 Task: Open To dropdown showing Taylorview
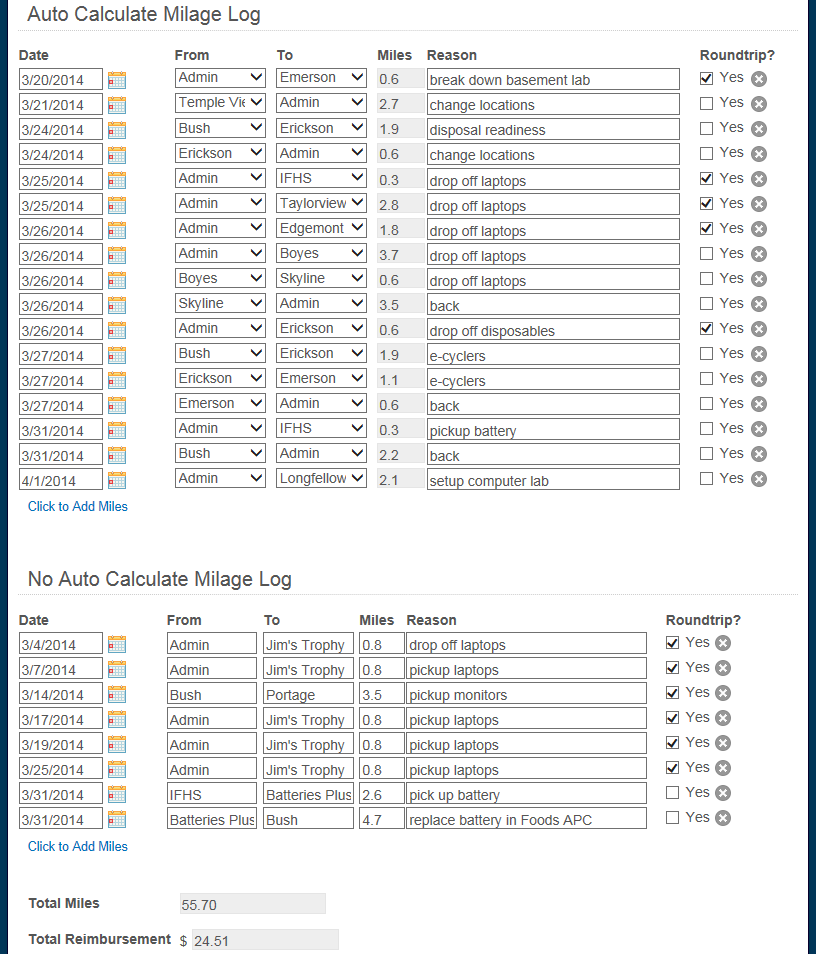click(x=321, y=203)
